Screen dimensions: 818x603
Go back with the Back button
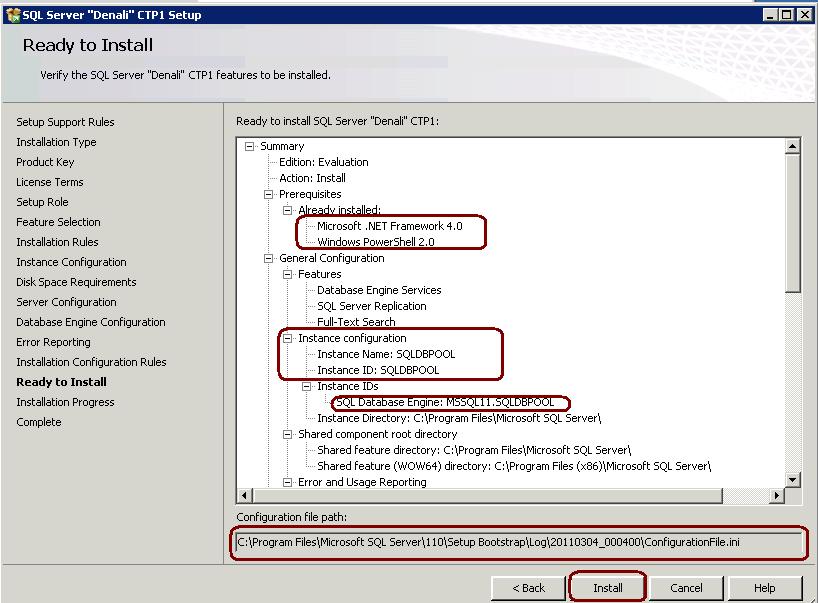(x=528, y=588)
